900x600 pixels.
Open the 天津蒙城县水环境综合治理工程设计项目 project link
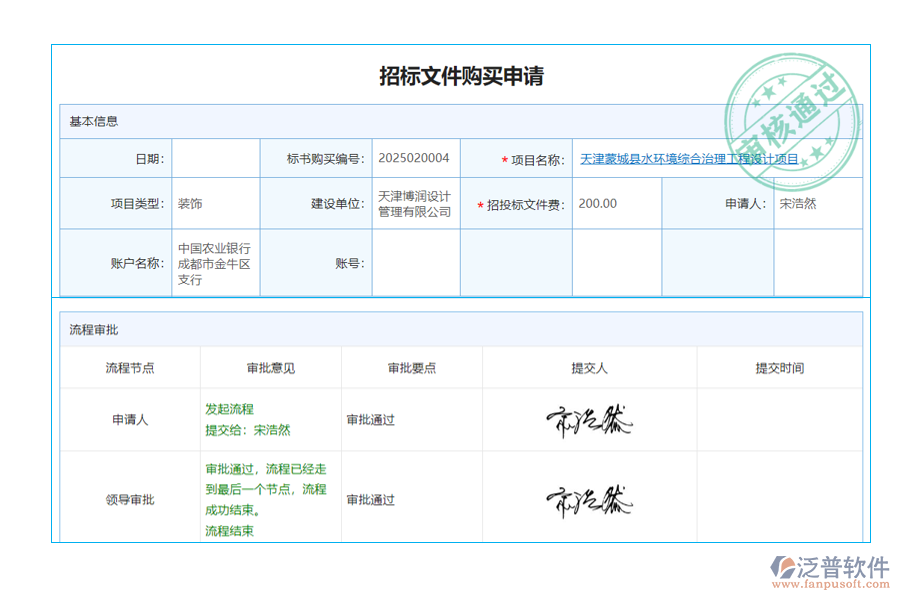(690, 157)
